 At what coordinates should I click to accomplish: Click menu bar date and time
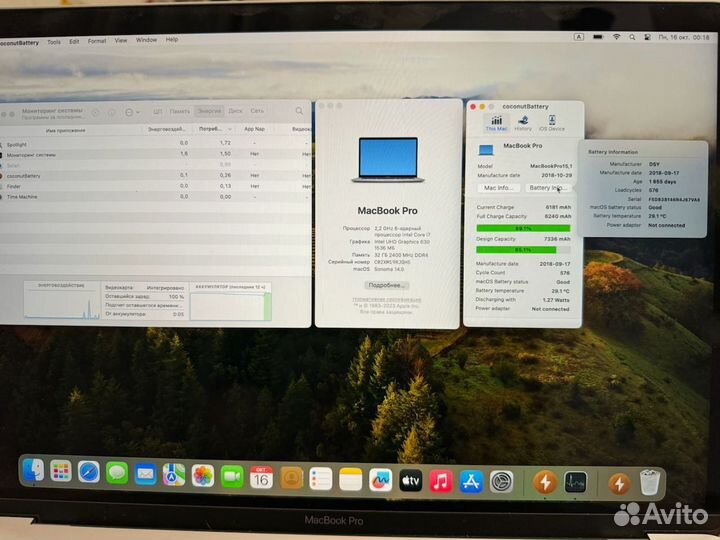pos(684,37)
